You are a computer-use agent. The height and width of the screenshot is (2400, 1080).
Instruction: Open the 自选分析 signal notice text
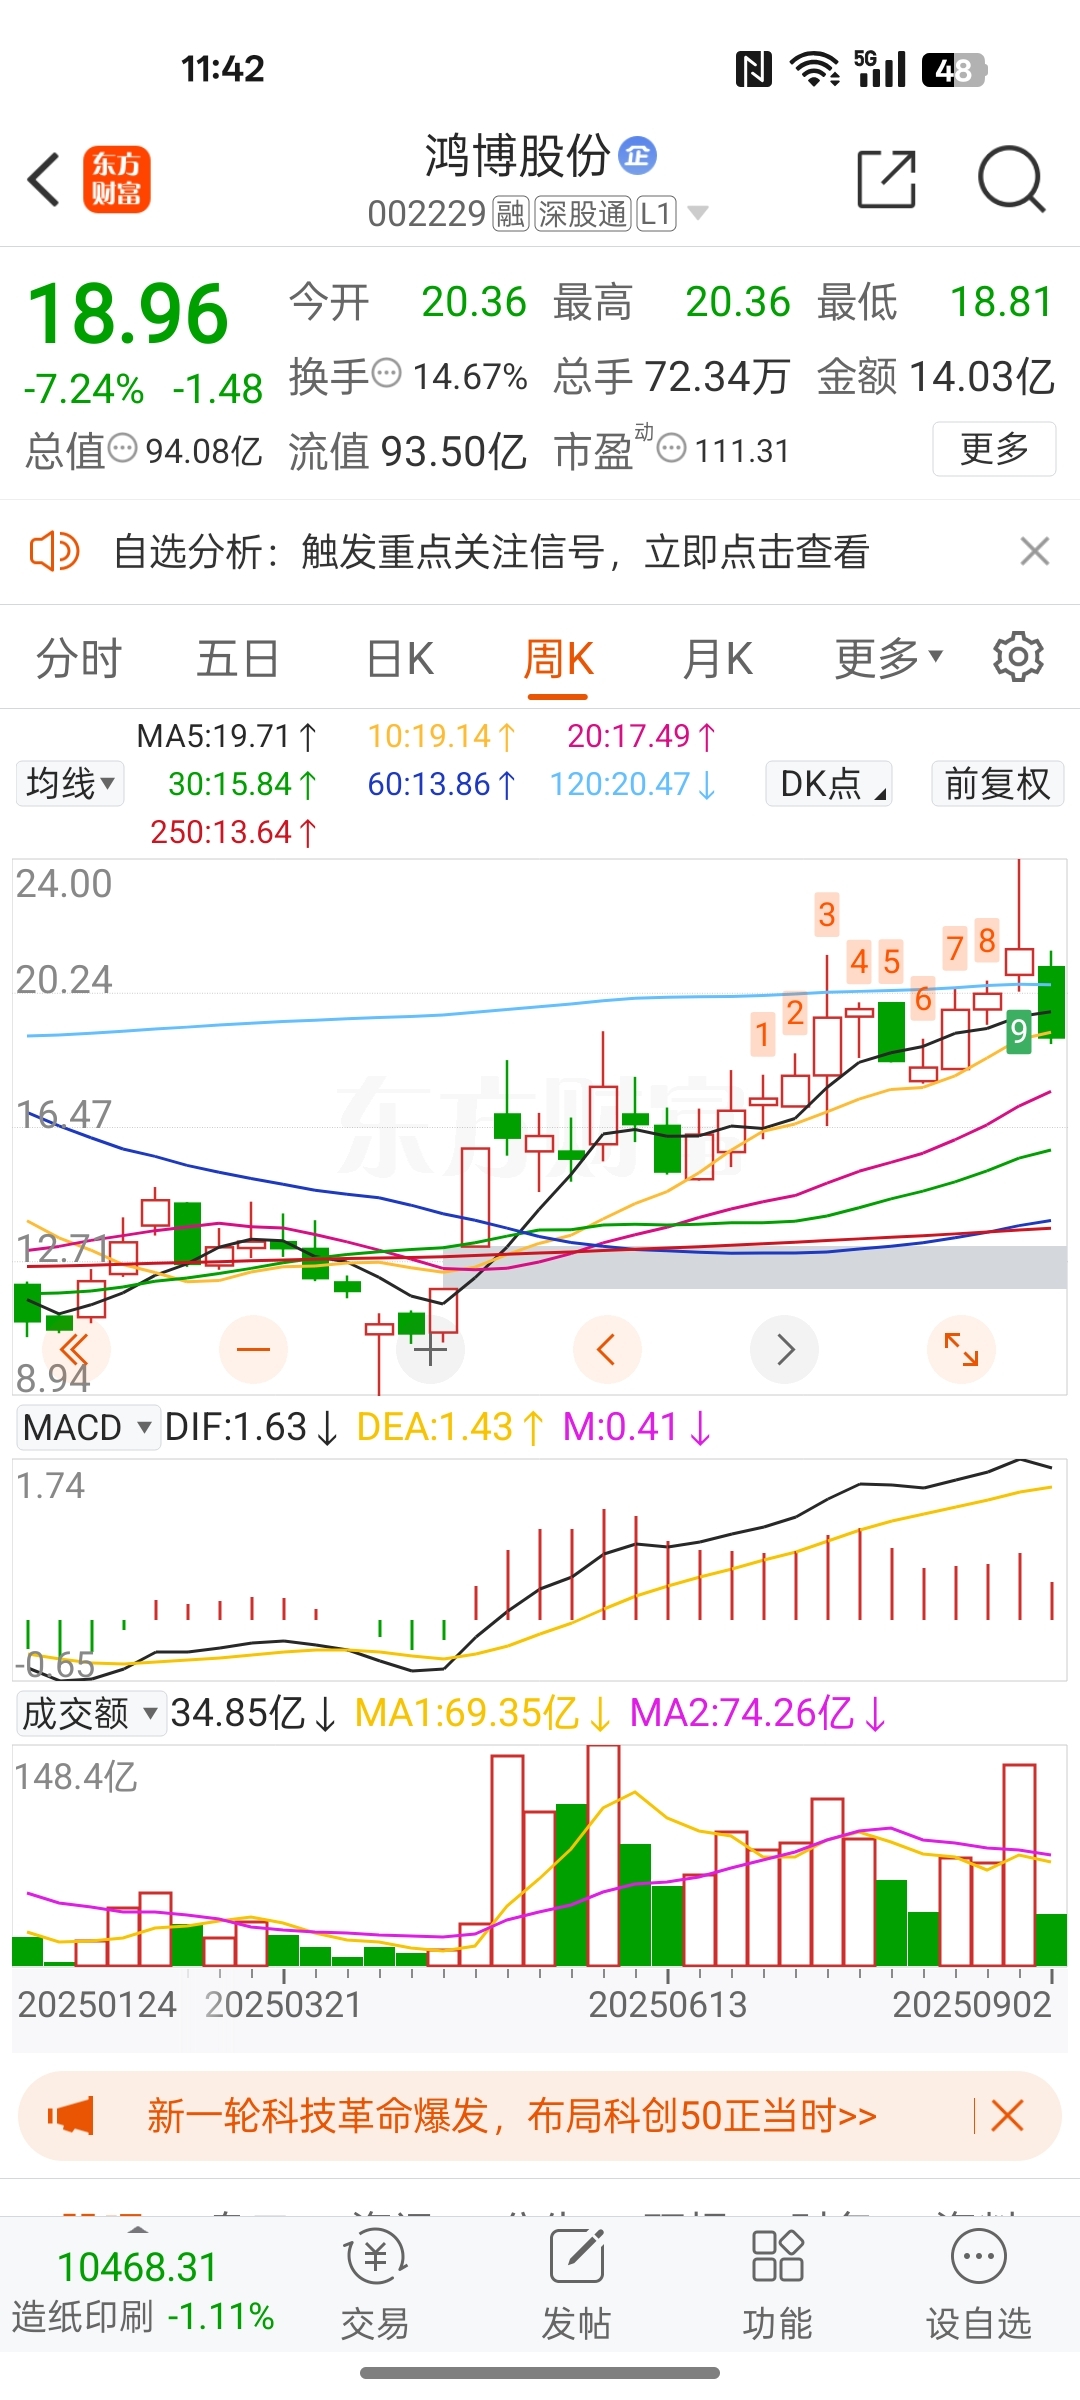coord(491,551)
